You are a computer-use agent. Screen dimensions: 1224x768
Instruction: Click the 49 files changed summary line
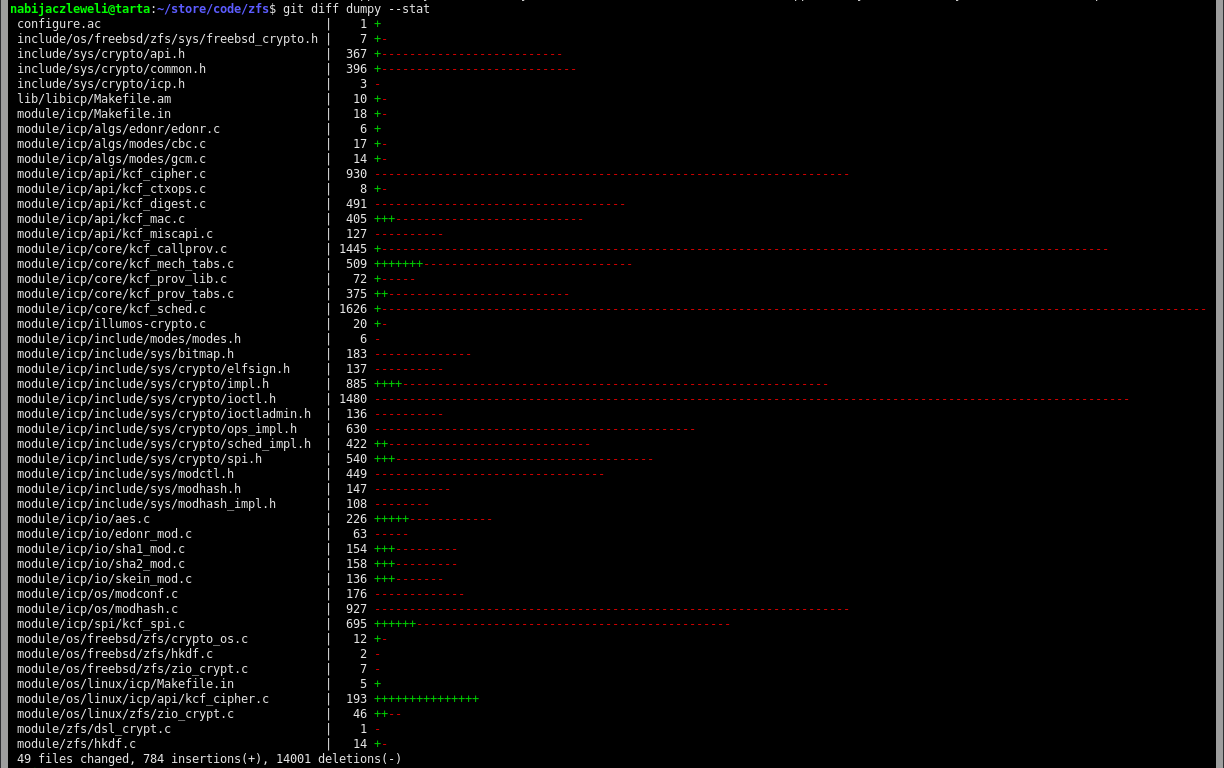coord(209,759)
